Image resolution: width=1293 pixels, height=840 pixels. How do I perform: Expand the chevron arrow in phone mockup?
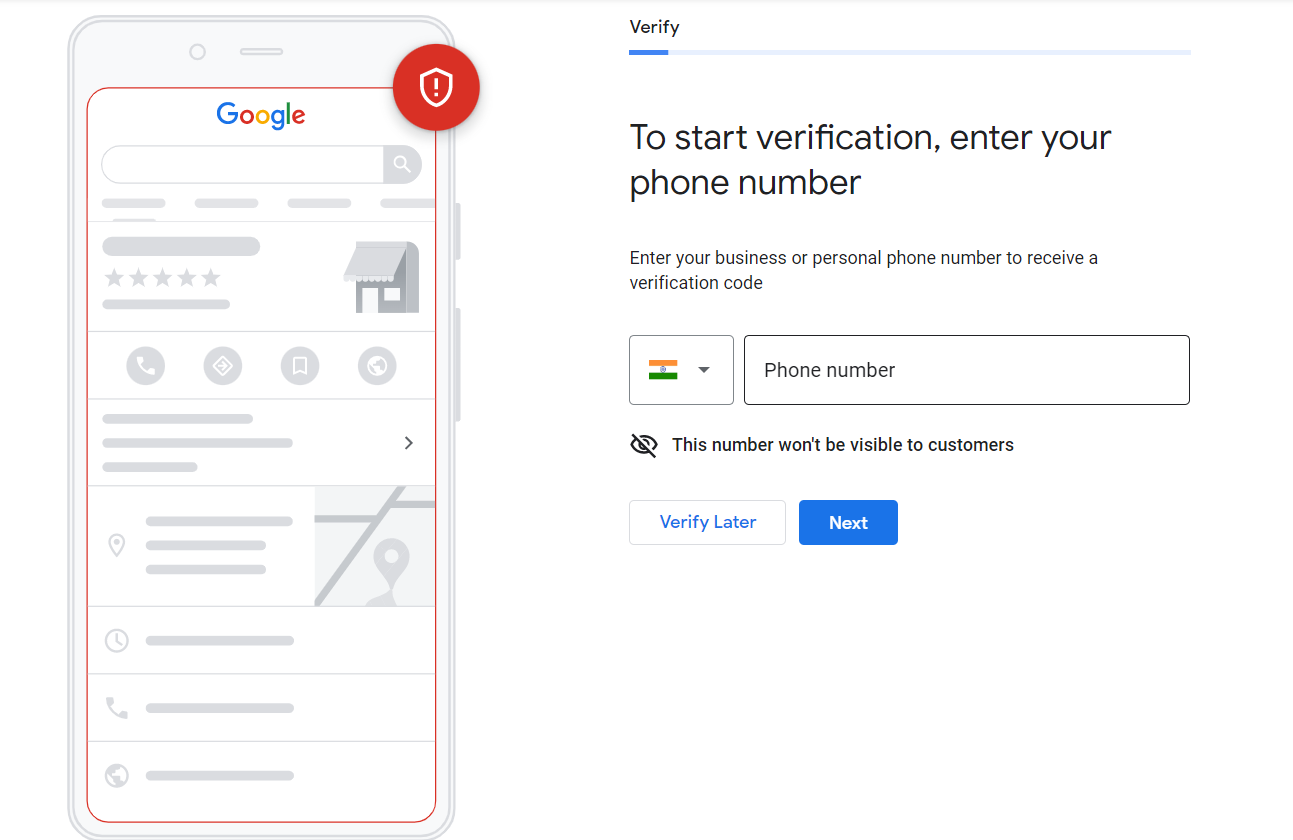408,443
